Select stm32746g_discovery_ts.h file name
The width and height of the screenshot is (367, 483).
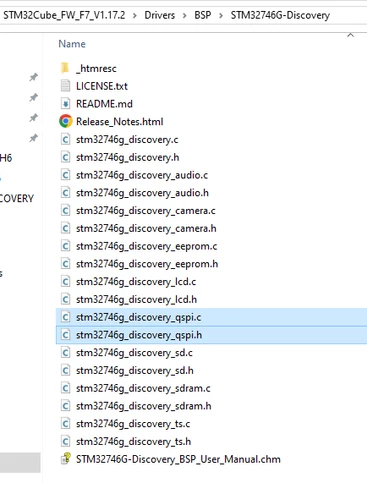pyautogui.click(x=133, y=442)
